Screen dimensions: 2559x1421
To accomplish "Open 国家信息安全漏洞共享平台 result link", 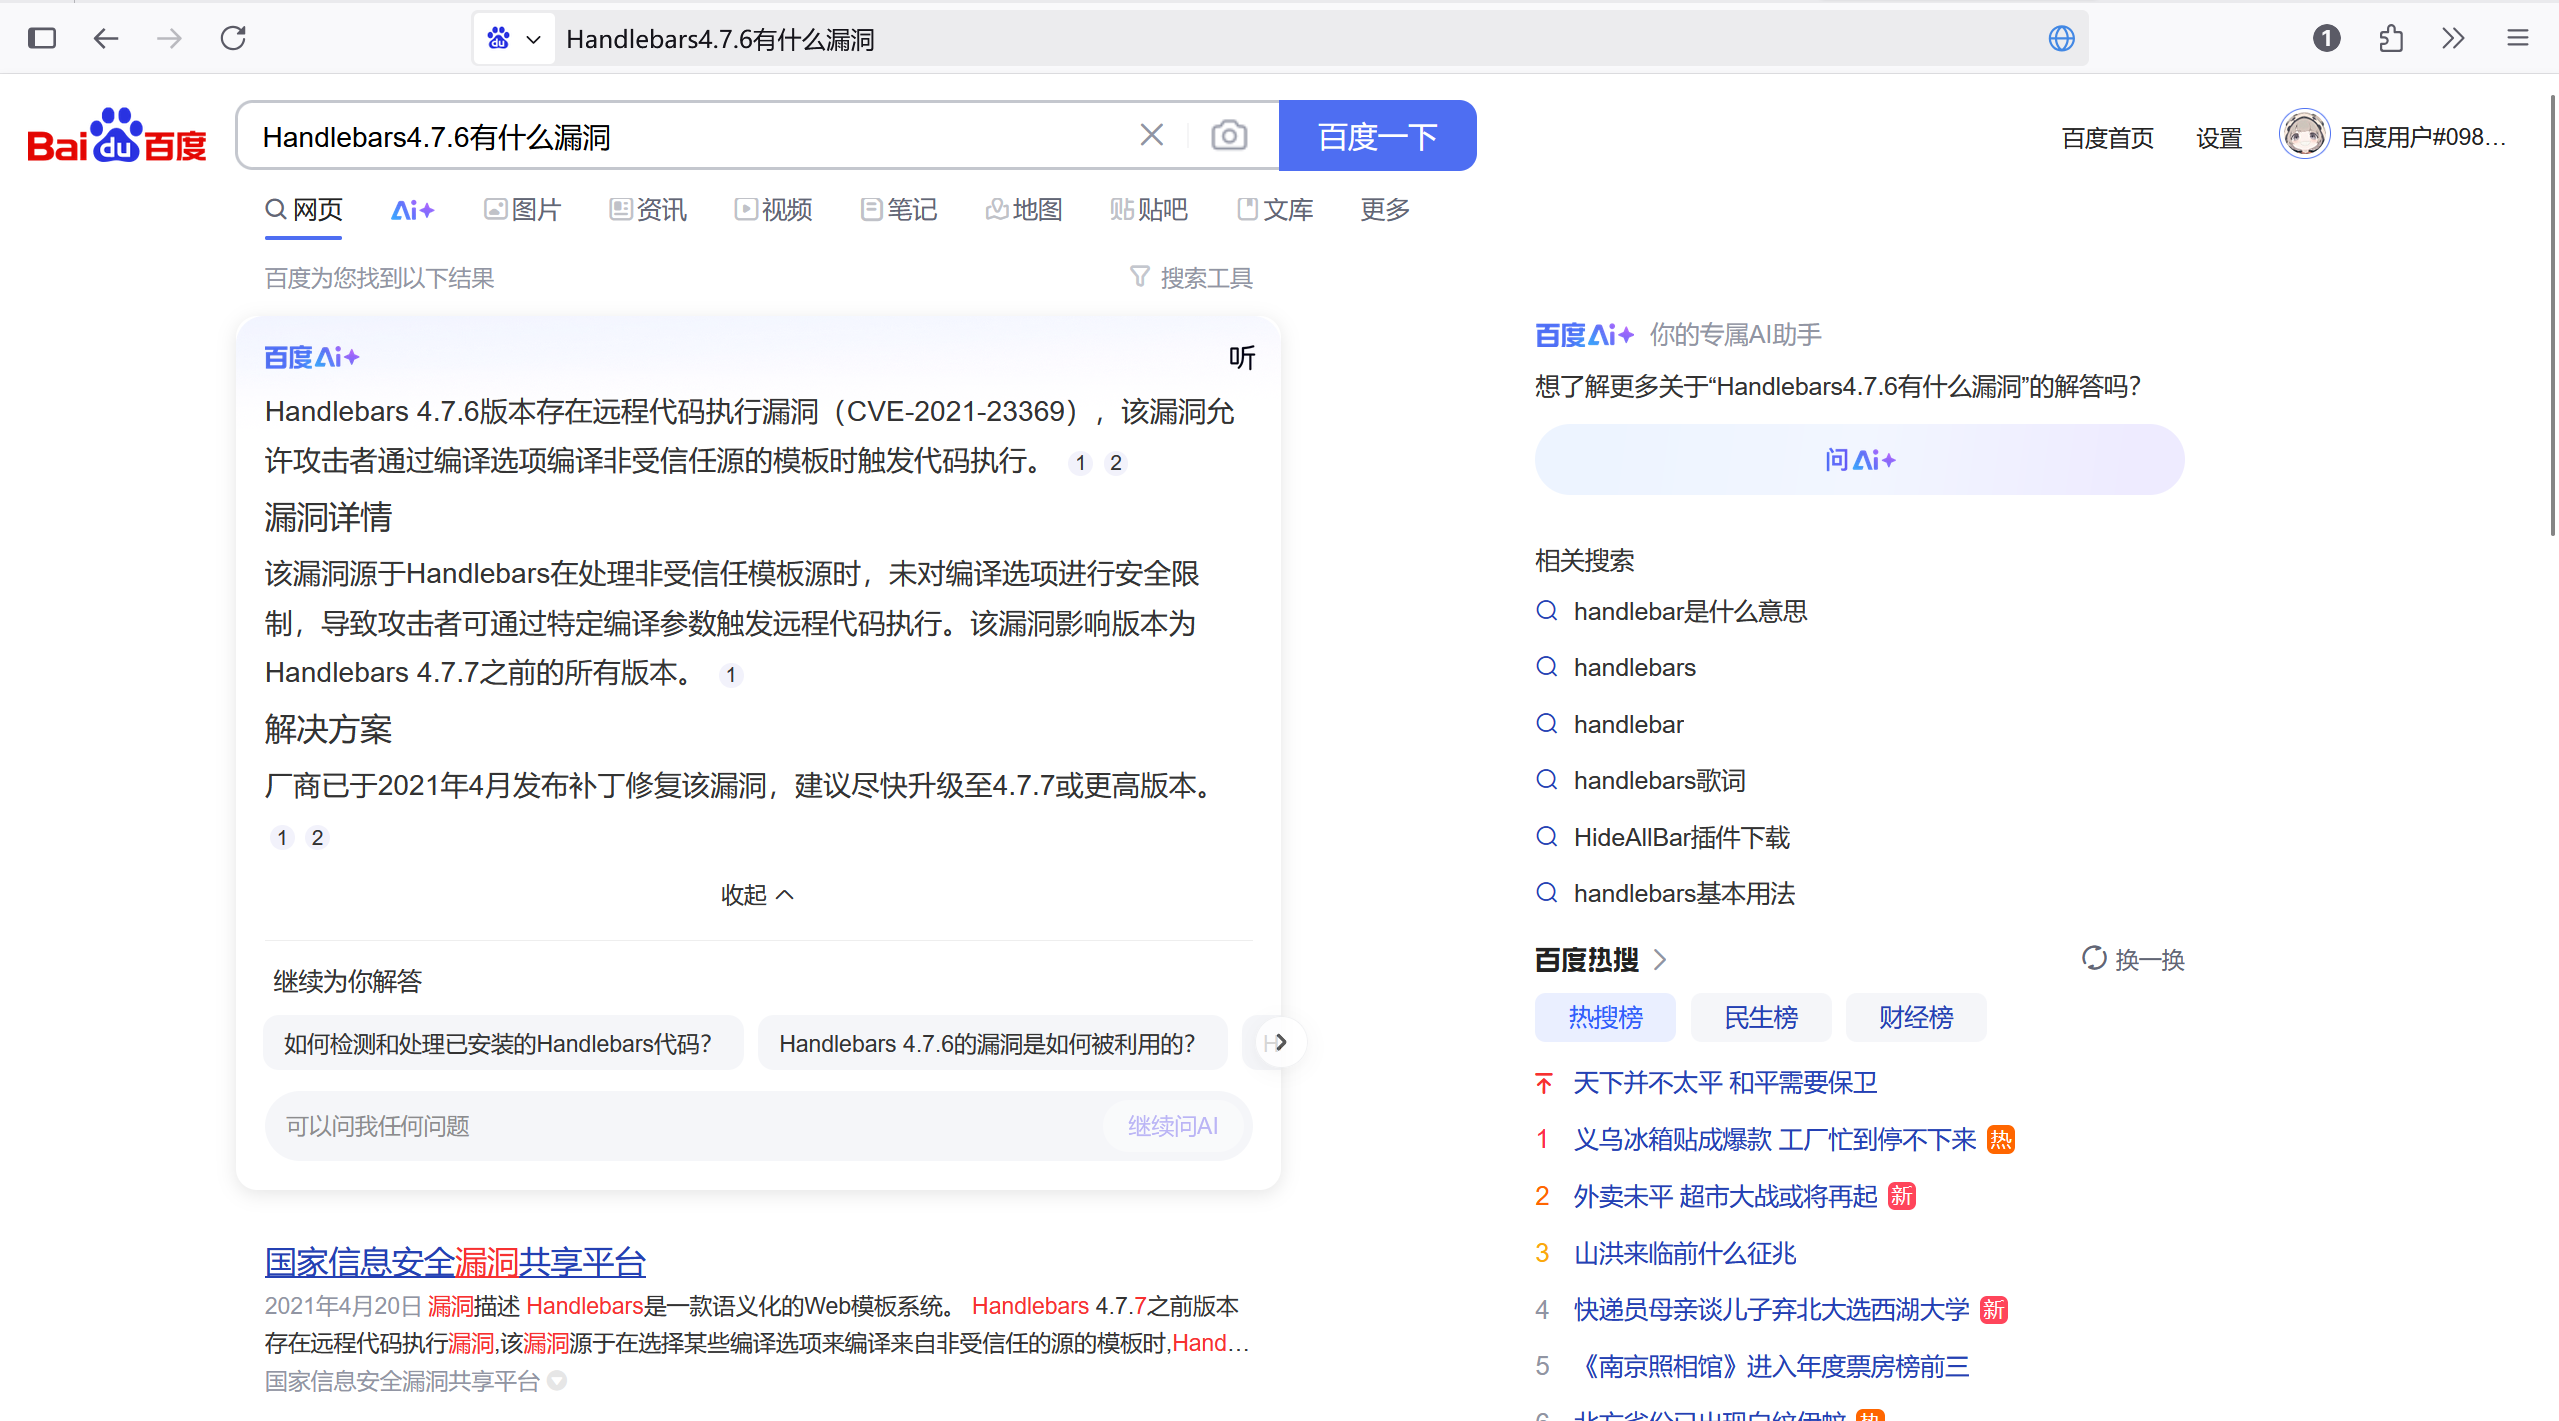I will (455, 1262).
